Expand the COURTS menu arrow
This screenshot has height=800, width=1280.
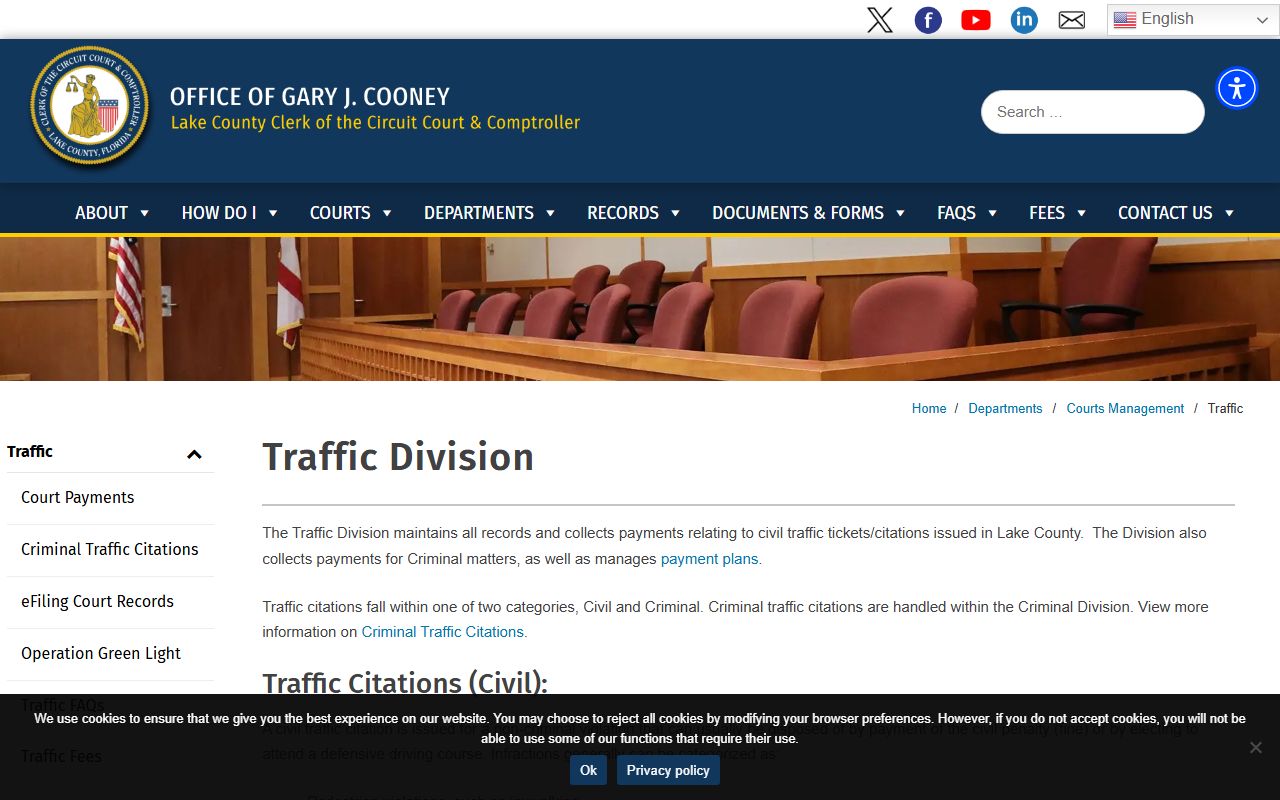coord(386,213)
